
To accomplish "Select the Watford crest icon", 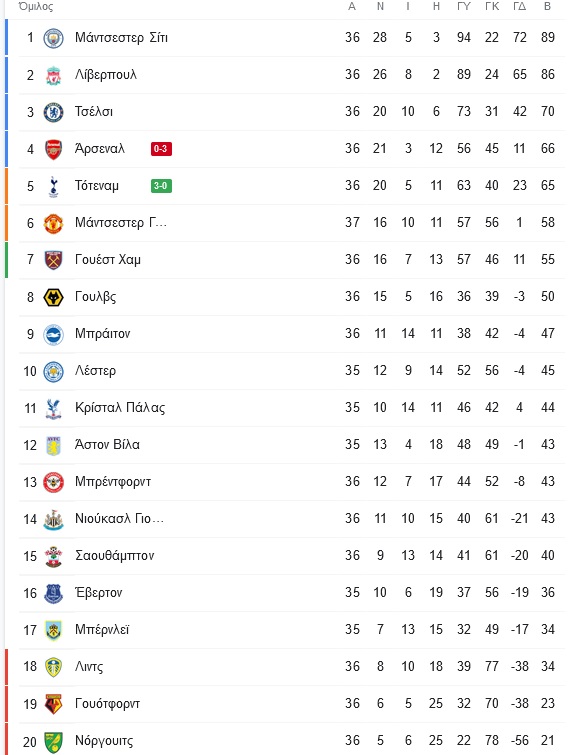I will pos(53,704).
